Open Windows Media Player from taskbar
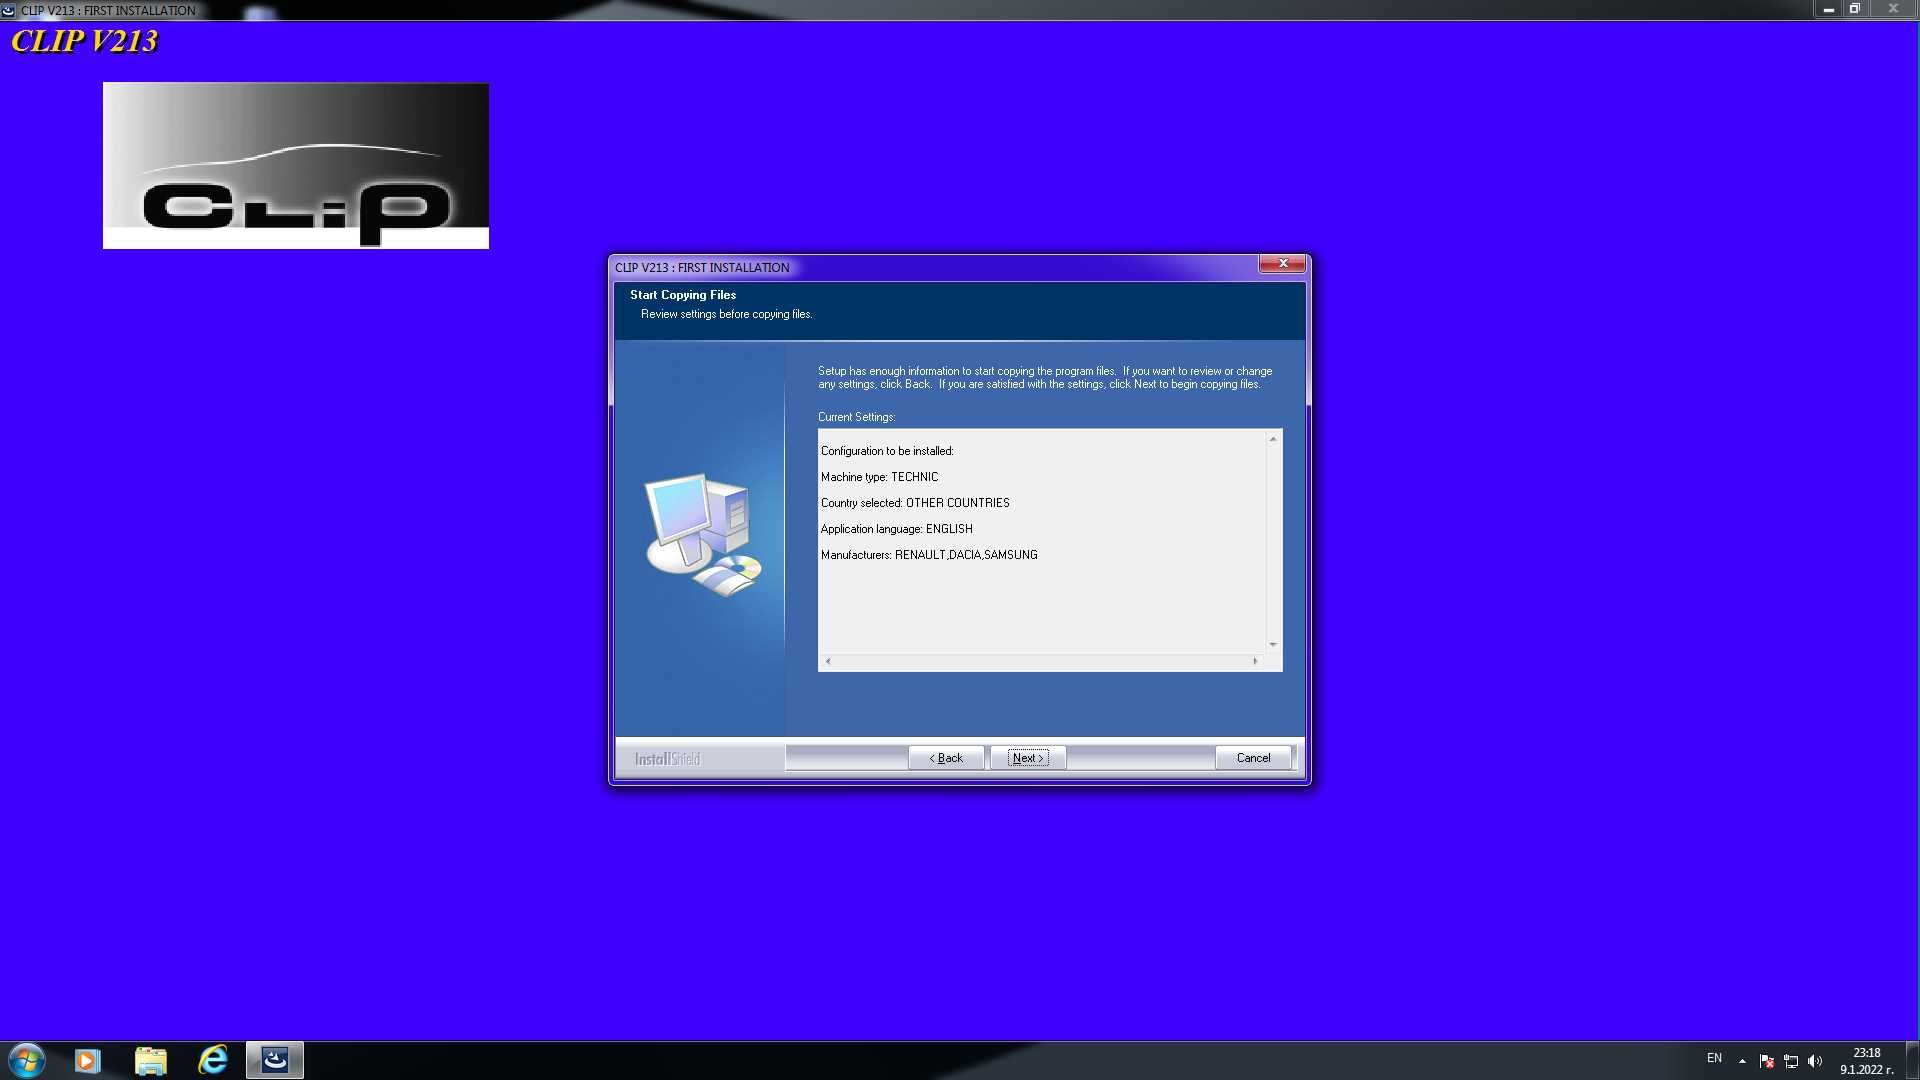 coord(88,1060)
